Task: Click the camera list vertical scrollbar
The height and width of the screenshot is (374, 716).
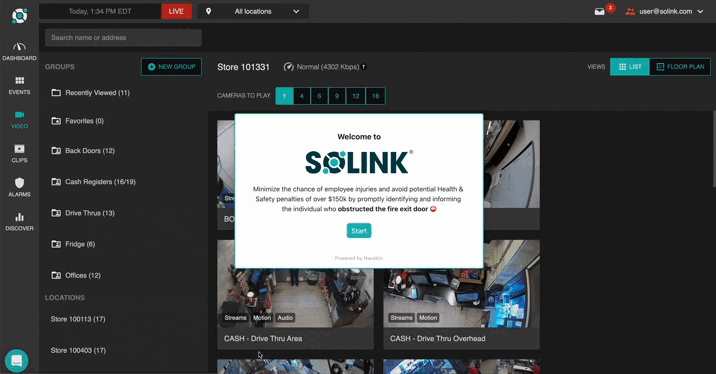Action: click(x=714, y=148)
